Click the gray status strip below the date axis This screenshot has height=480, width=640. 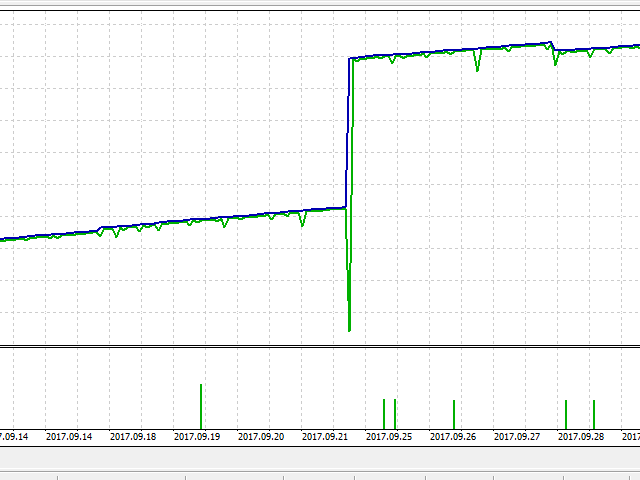tap(320, 458)
